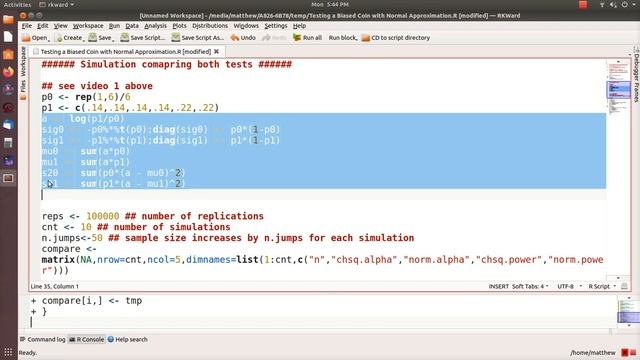Open the Workspace menu
Viewport: 640px width, 360px height.
tap(88, 26)
